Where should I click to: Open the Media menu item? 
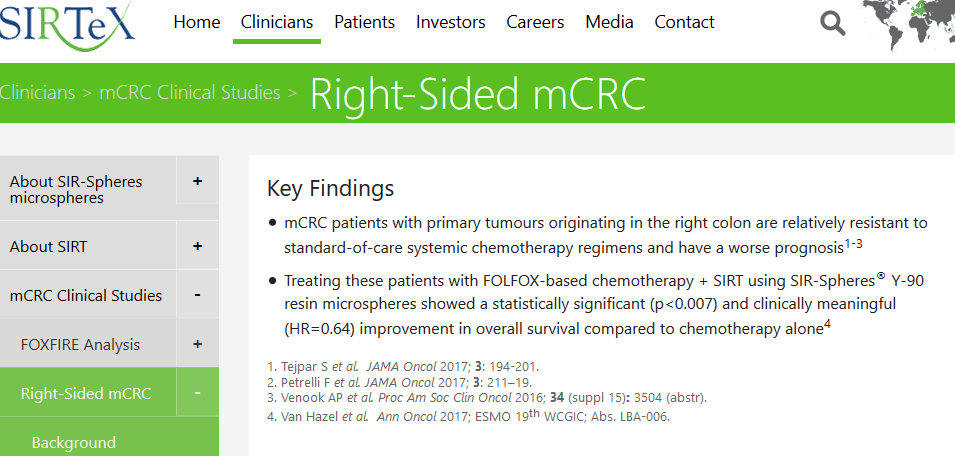tap(609, 23)
